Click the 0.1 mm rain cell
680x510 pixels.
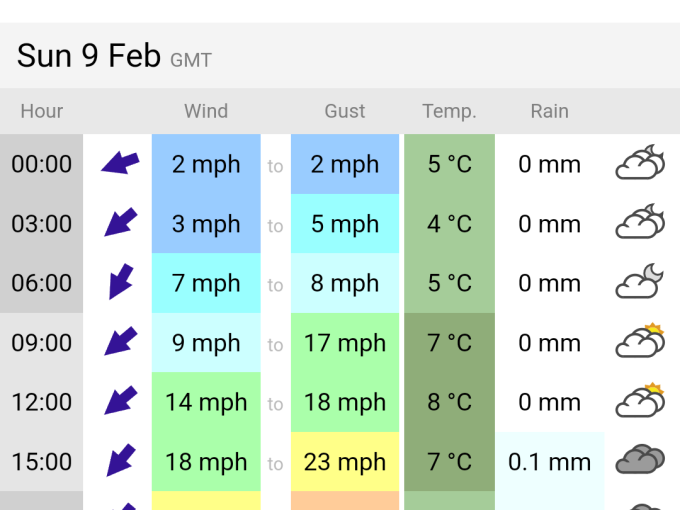(x=549, y=462)
